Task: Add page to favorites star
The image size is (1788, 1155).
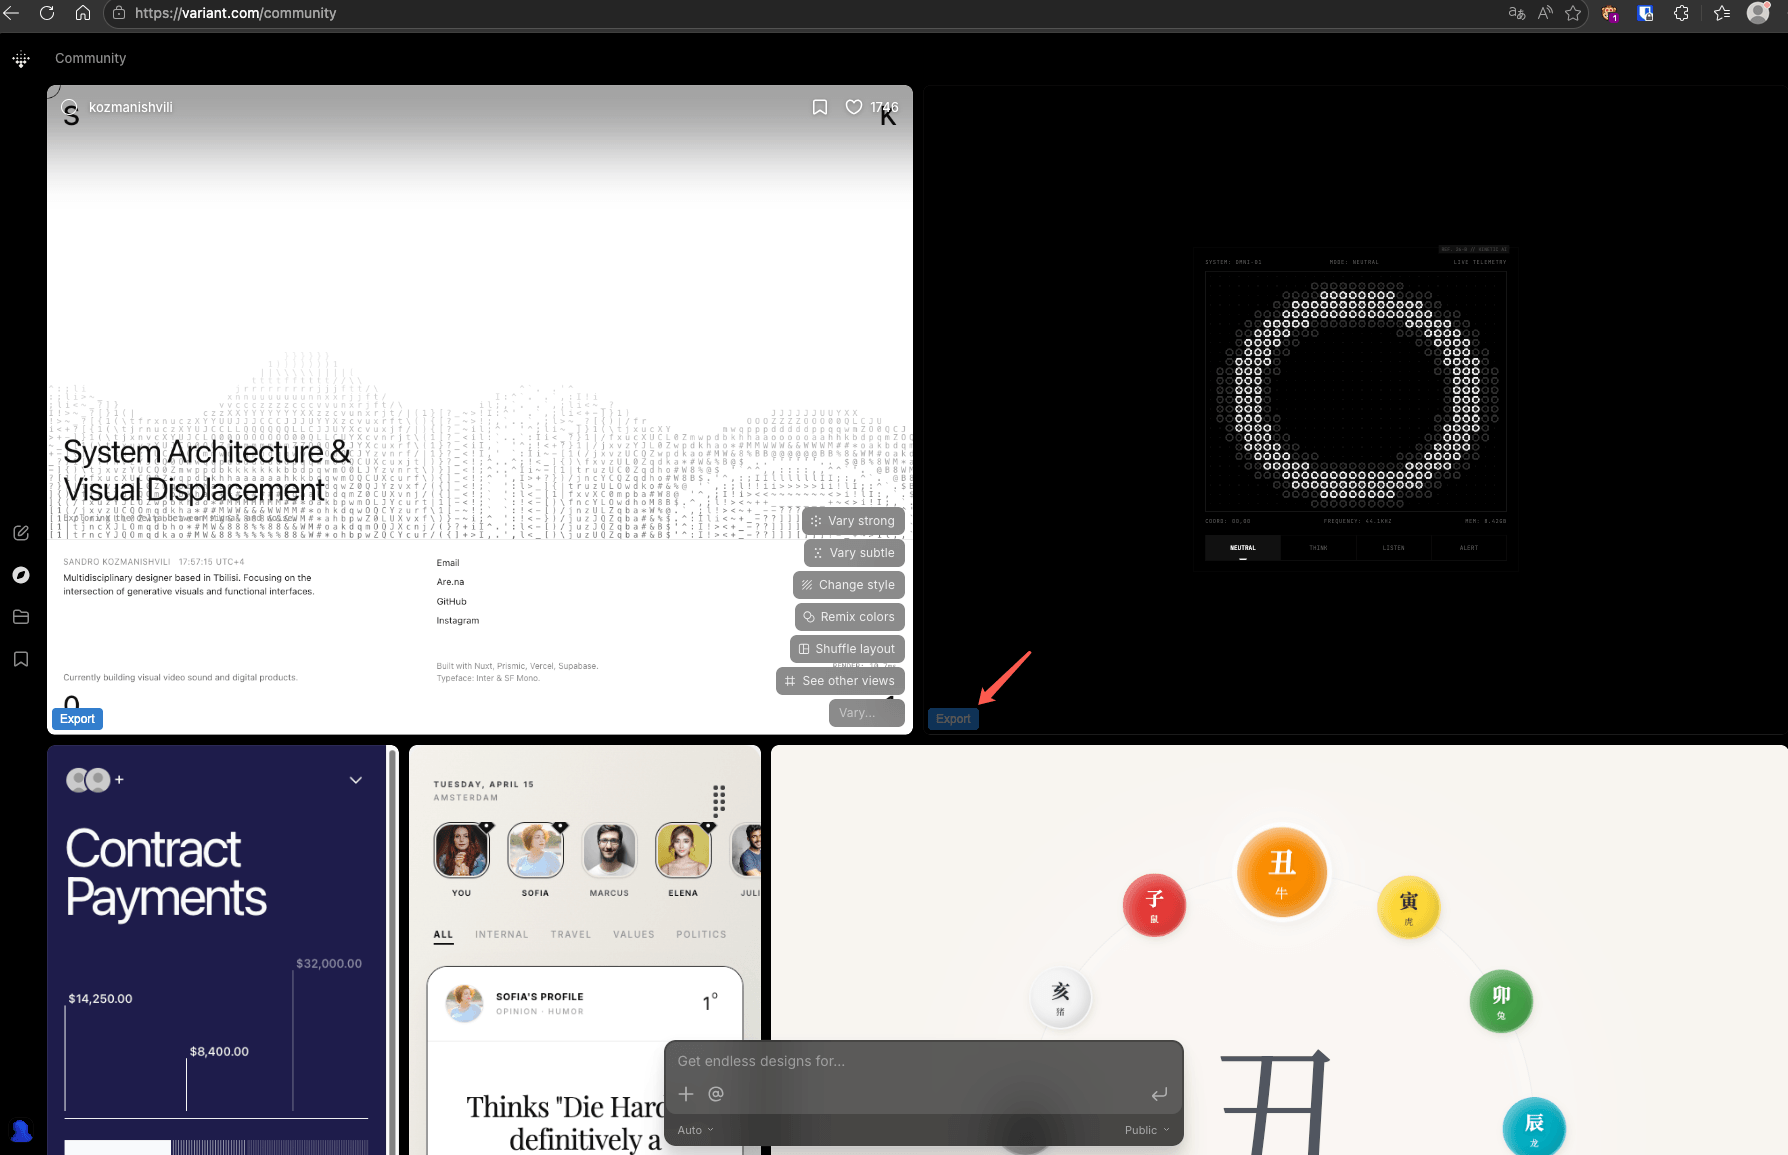Action: coord(1573,13)
